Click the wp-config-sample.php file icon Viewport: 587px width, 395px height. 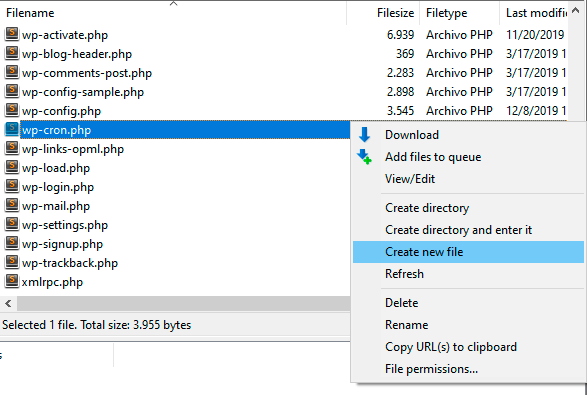pyautogui.click(x=12, y=92)
